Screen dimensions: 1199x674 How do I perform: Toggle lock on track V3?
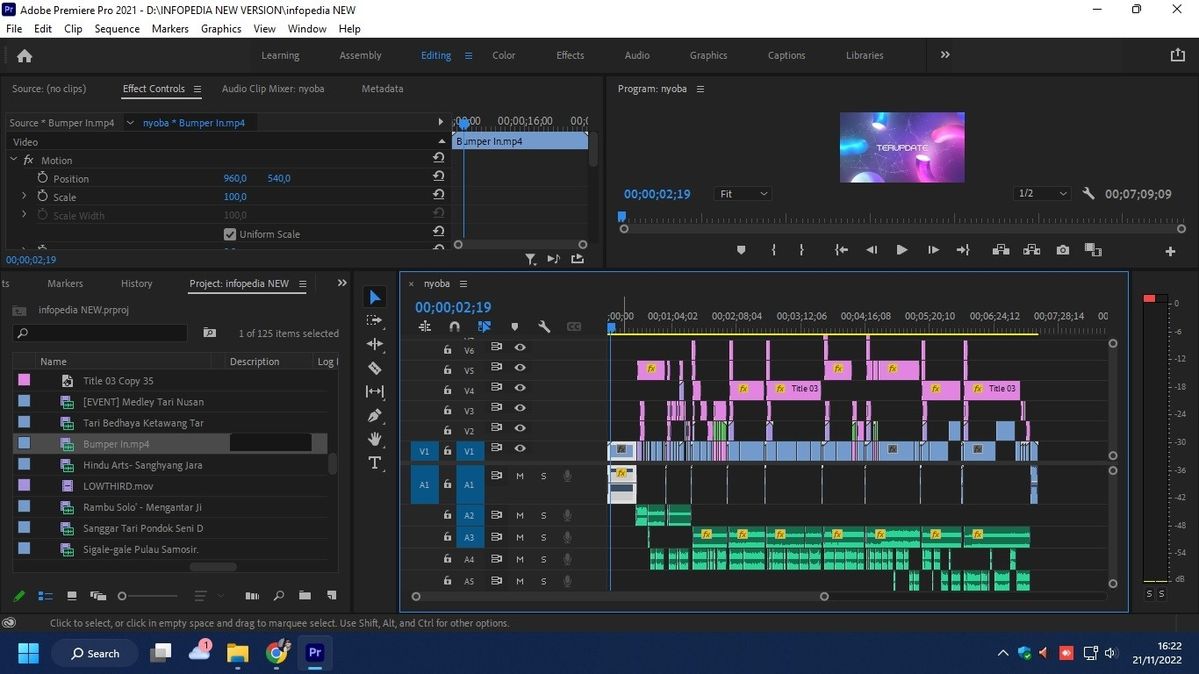(x=447, y=410)
